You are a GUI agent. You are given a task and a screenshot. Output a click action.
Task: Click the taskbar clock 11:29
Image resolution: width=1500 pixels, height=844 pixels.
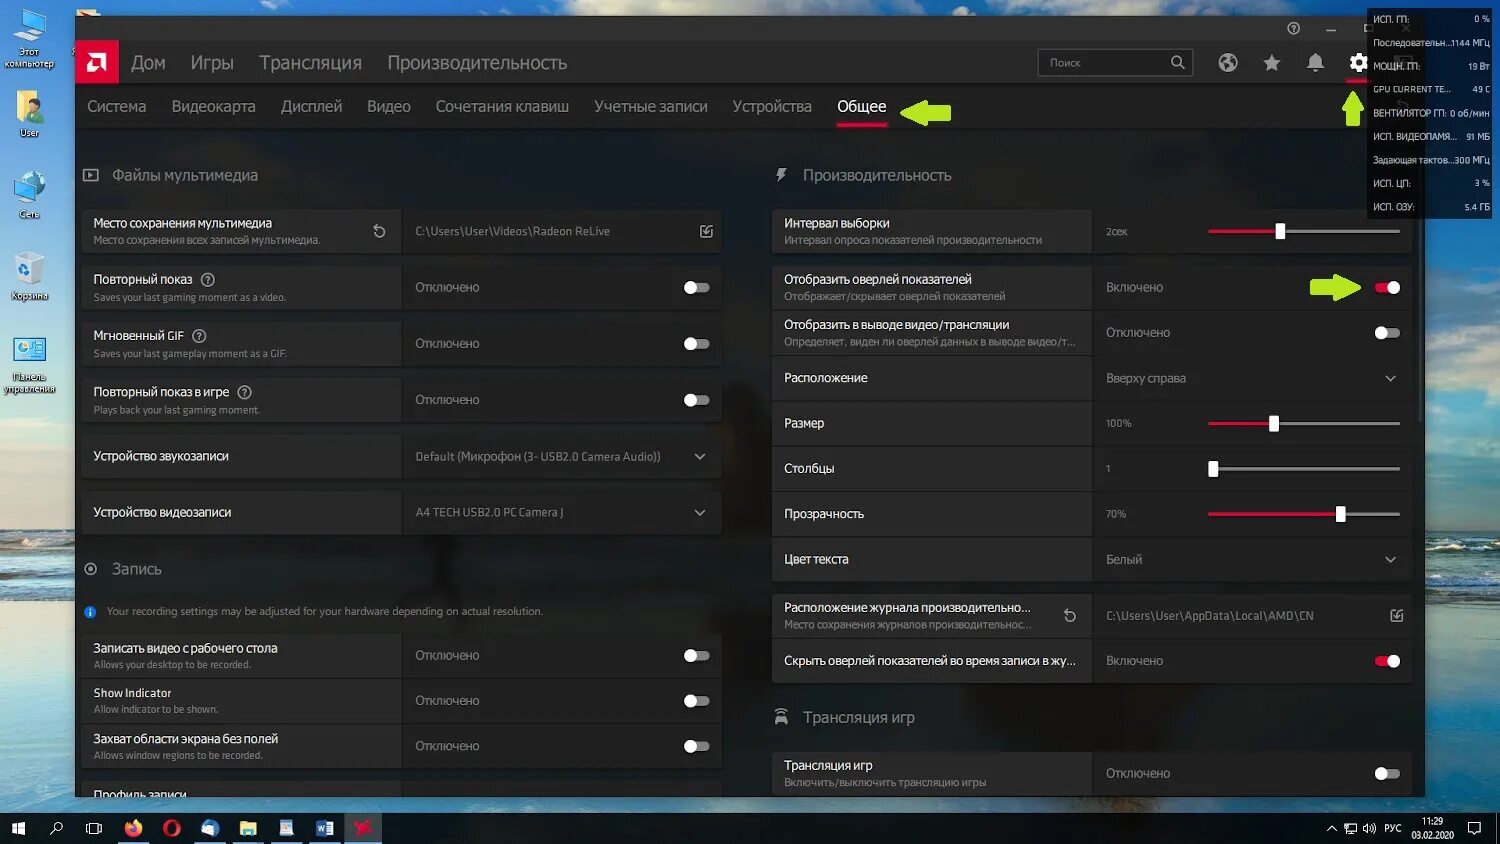tap(1433, 828)
